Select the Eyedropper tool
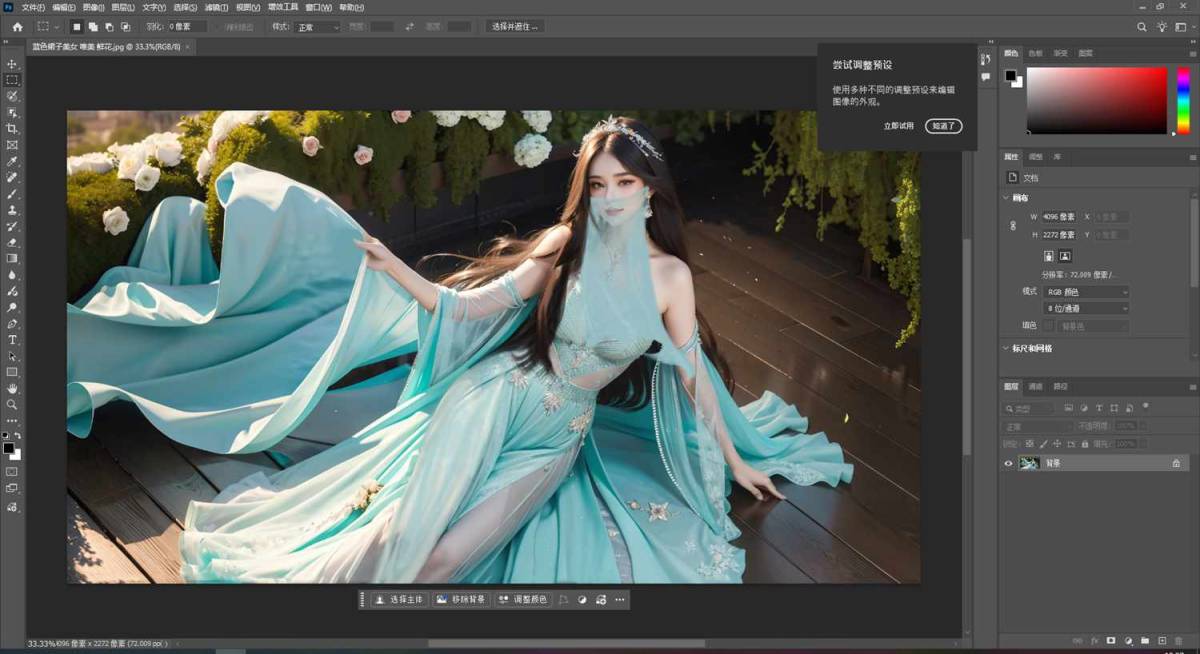This screenshot has height=654, width=1200. tap(12, 161)
